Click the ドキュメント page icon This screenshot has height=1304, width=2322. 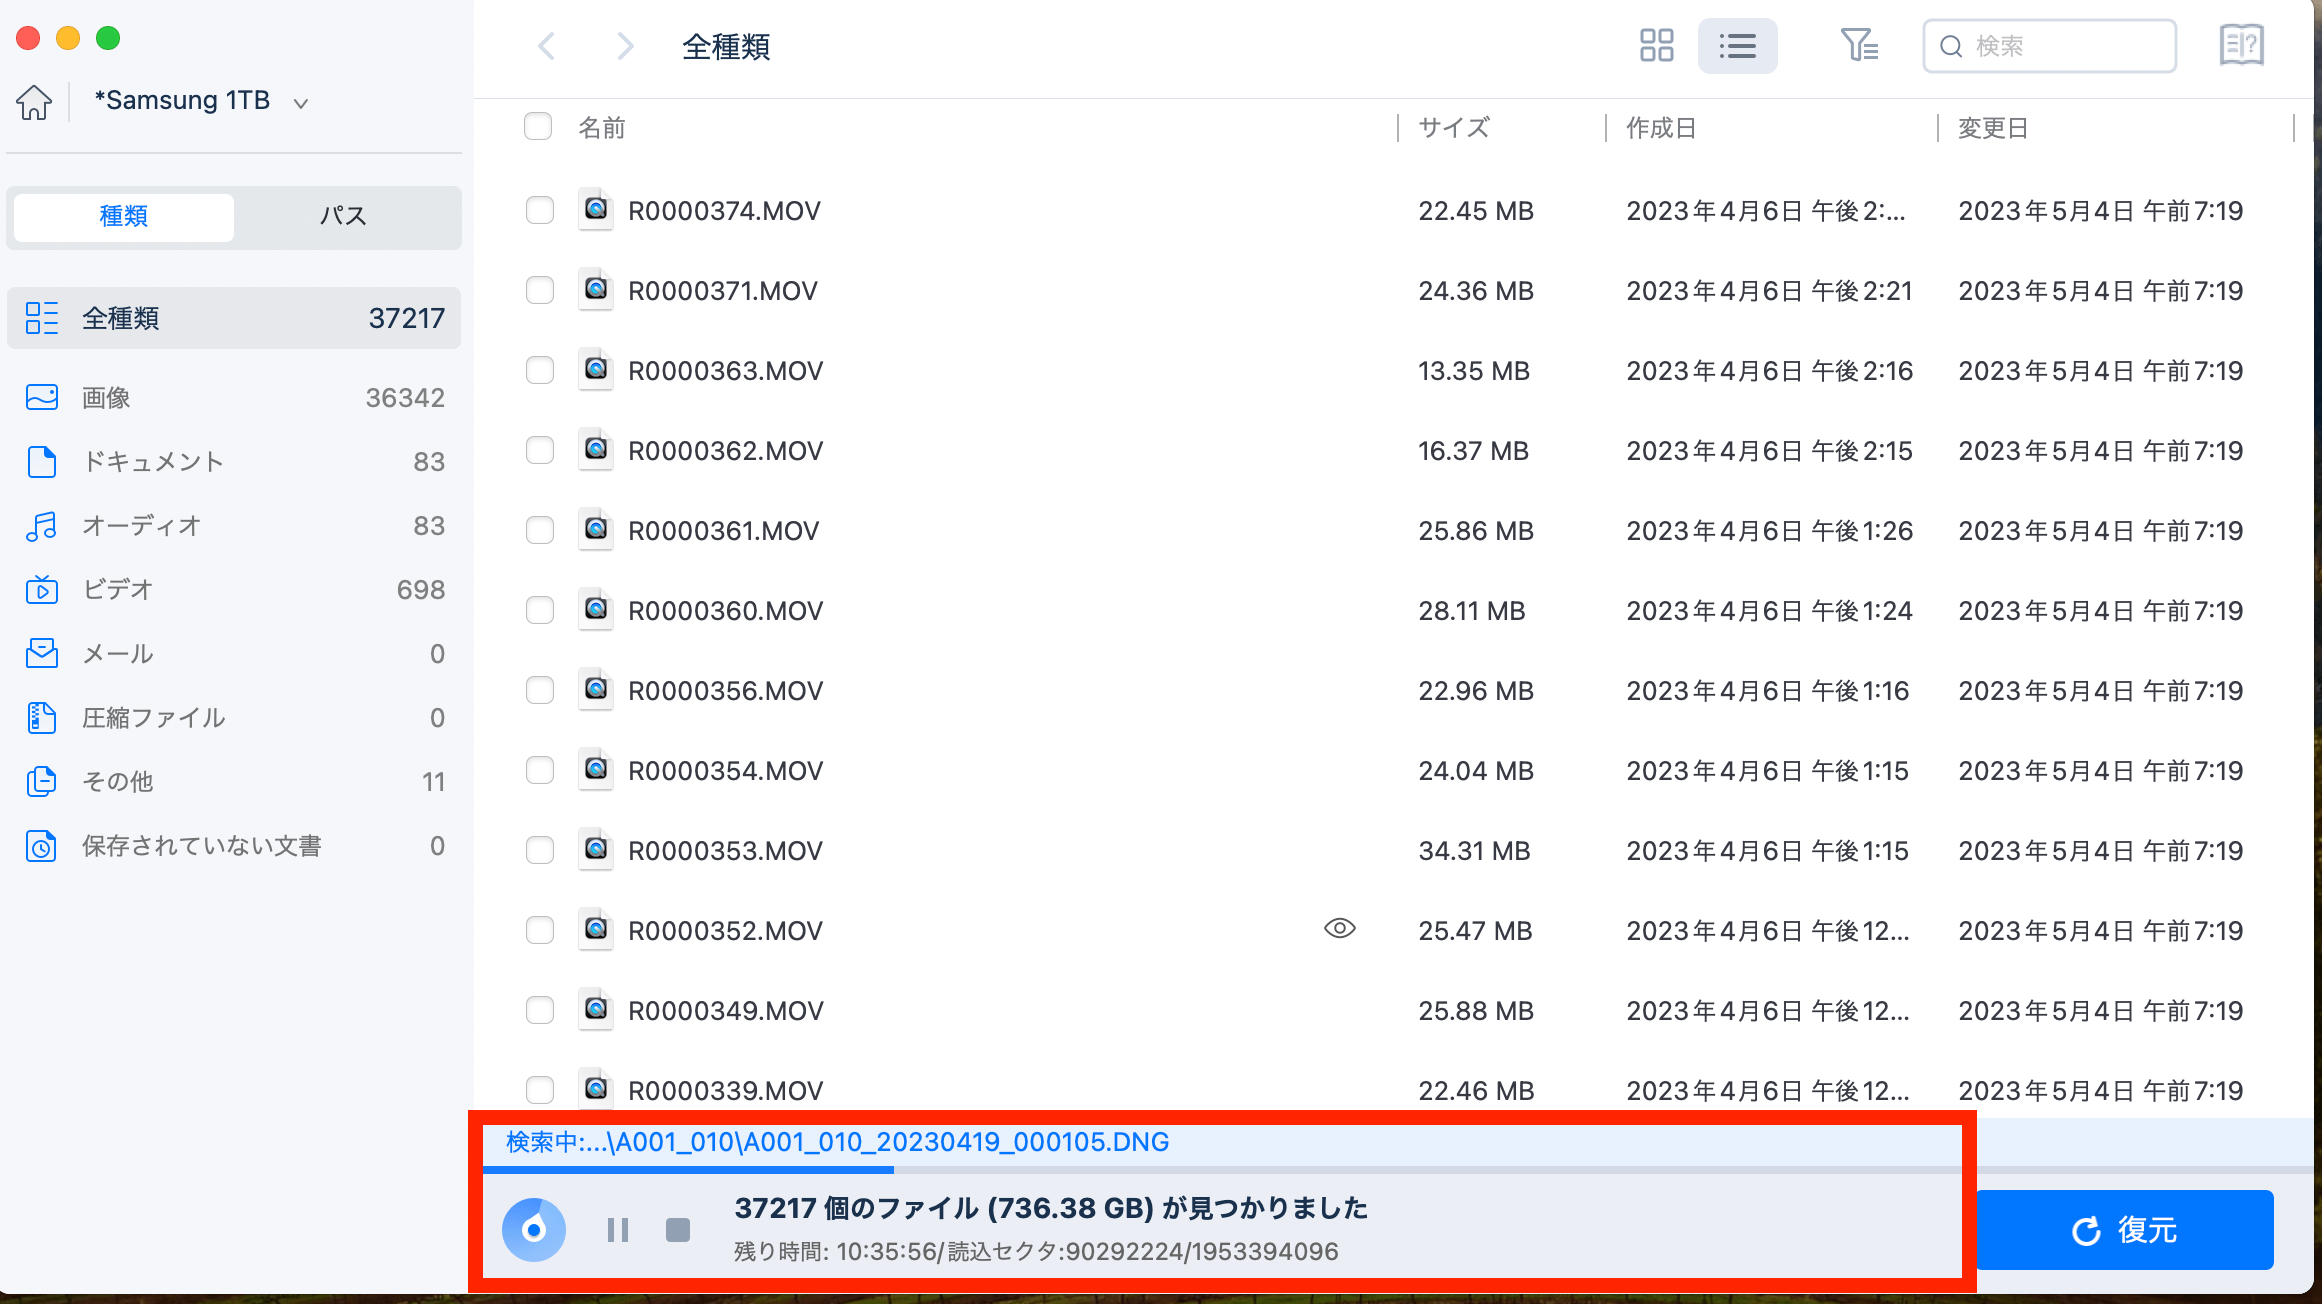tap(42, 462)
